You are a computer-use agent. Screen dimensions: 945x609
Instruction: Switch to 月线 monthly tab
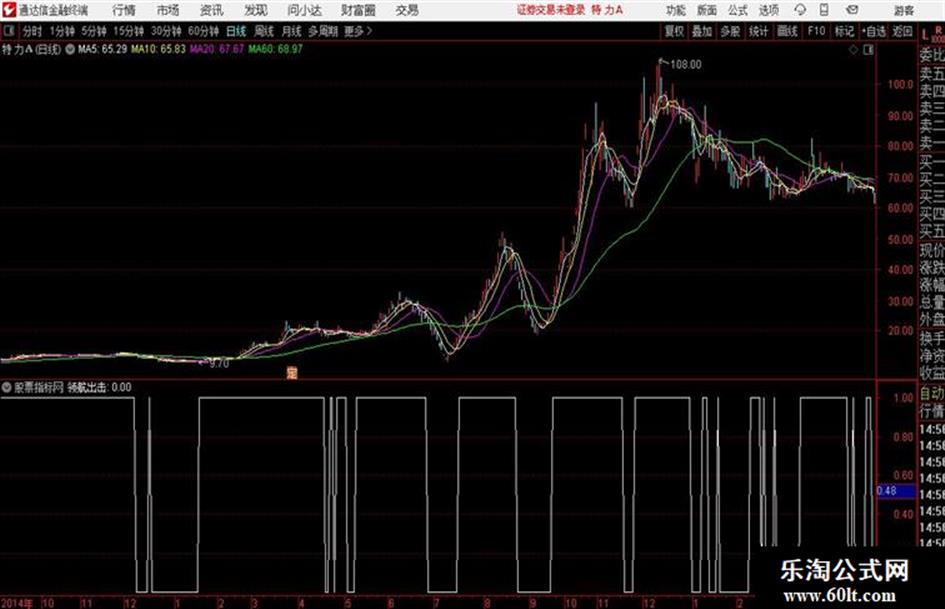tap(292, 31)
